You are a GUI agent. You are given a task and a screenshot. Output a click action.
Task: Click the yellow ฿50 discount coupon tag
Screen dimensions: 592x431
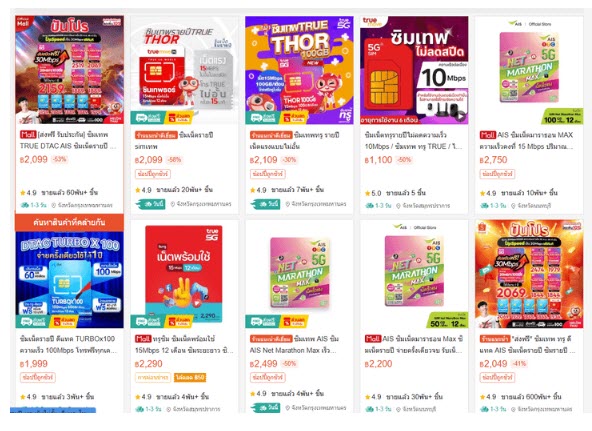(190, 377)
